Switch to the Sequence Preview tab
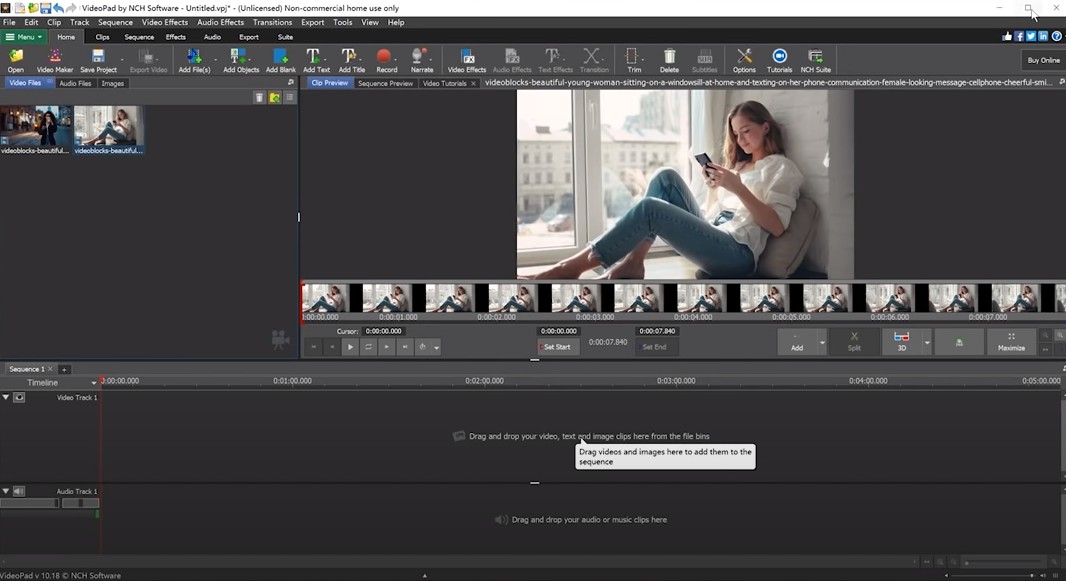 tap(385, 83)
